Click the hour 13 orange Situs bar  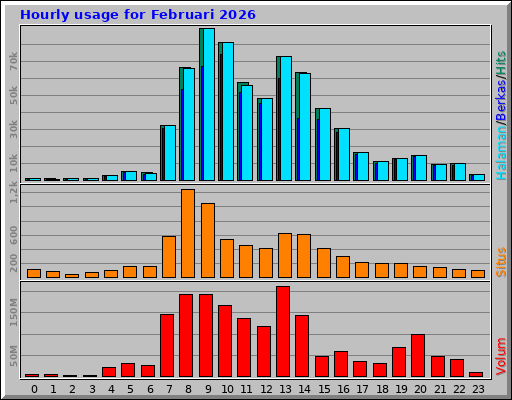(285, 255)
